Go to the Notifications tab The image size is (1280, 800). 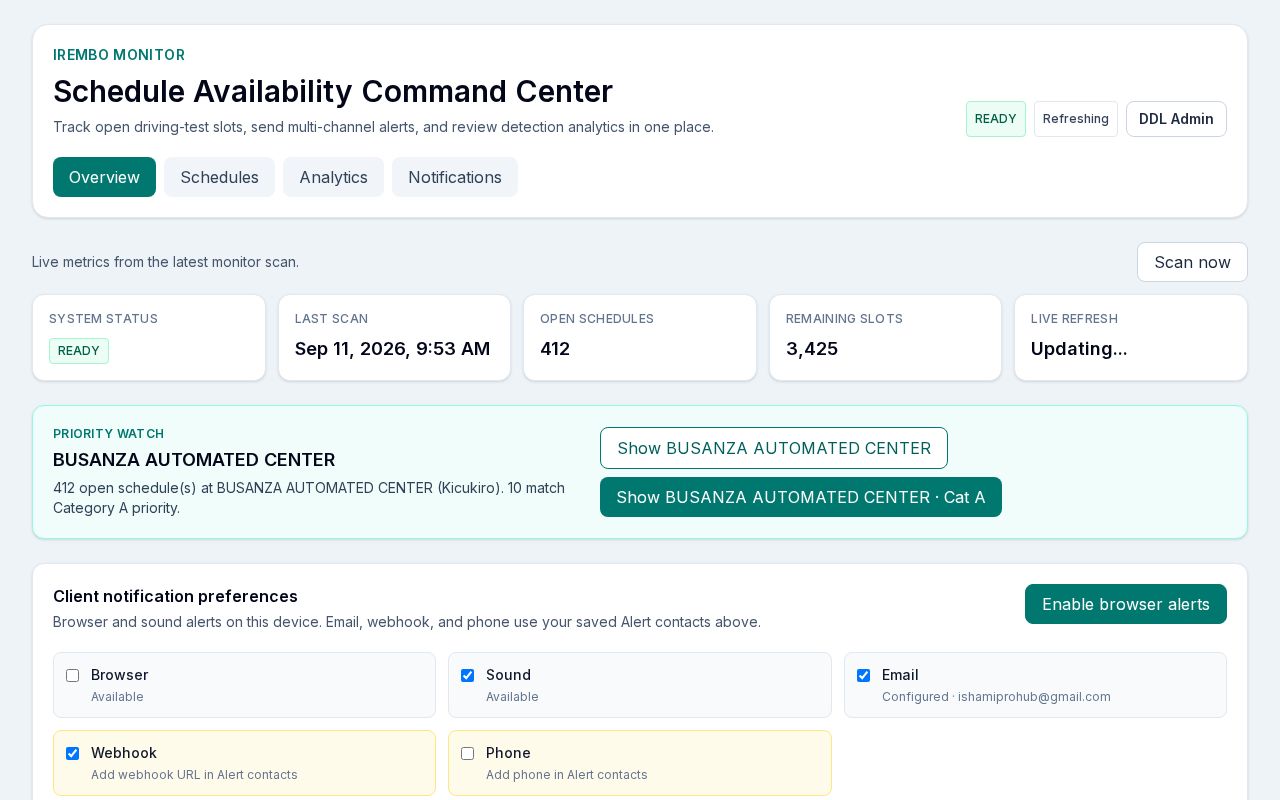455,177
